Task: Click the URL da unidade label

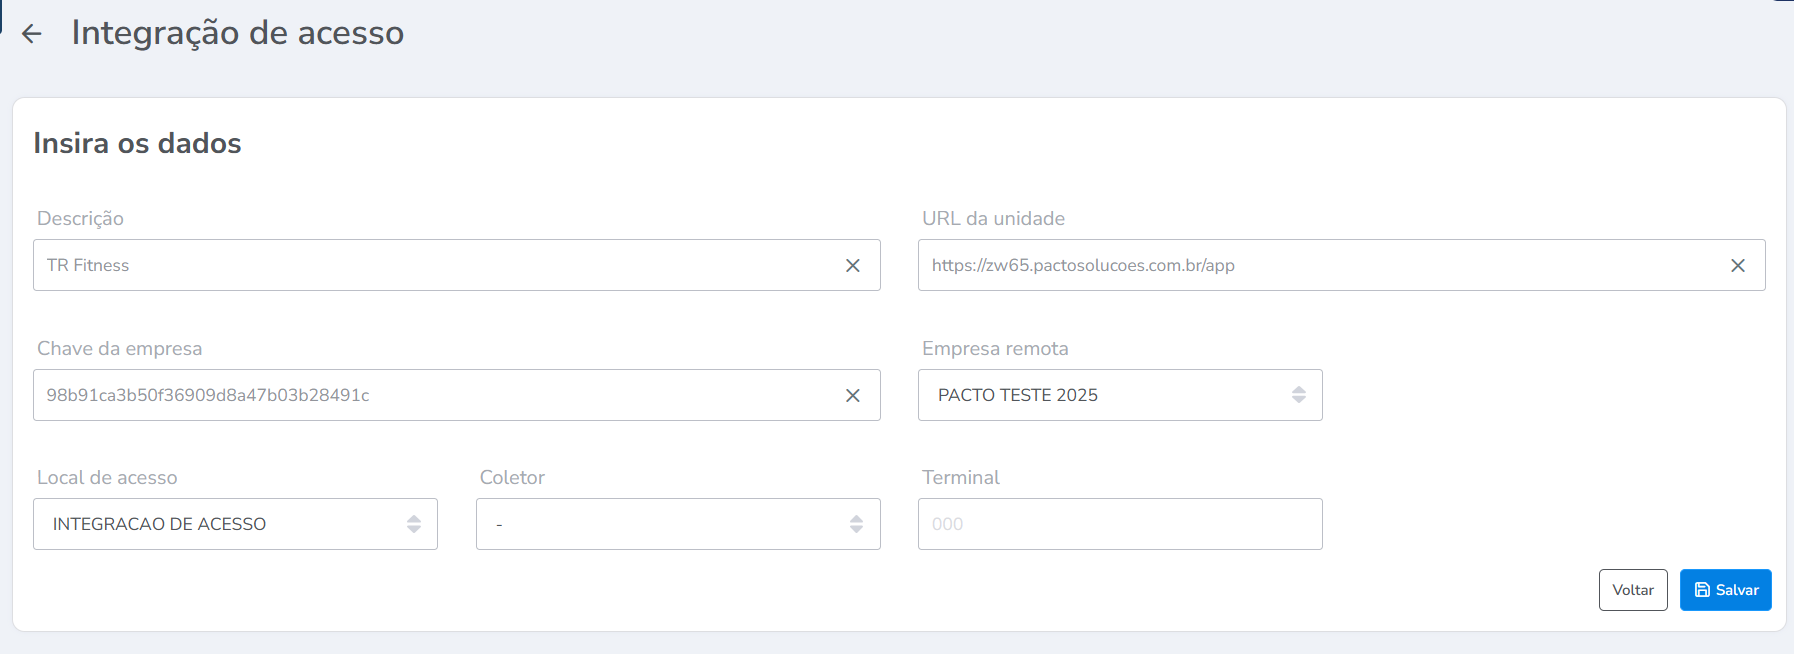Action: (x=992, y=219)
